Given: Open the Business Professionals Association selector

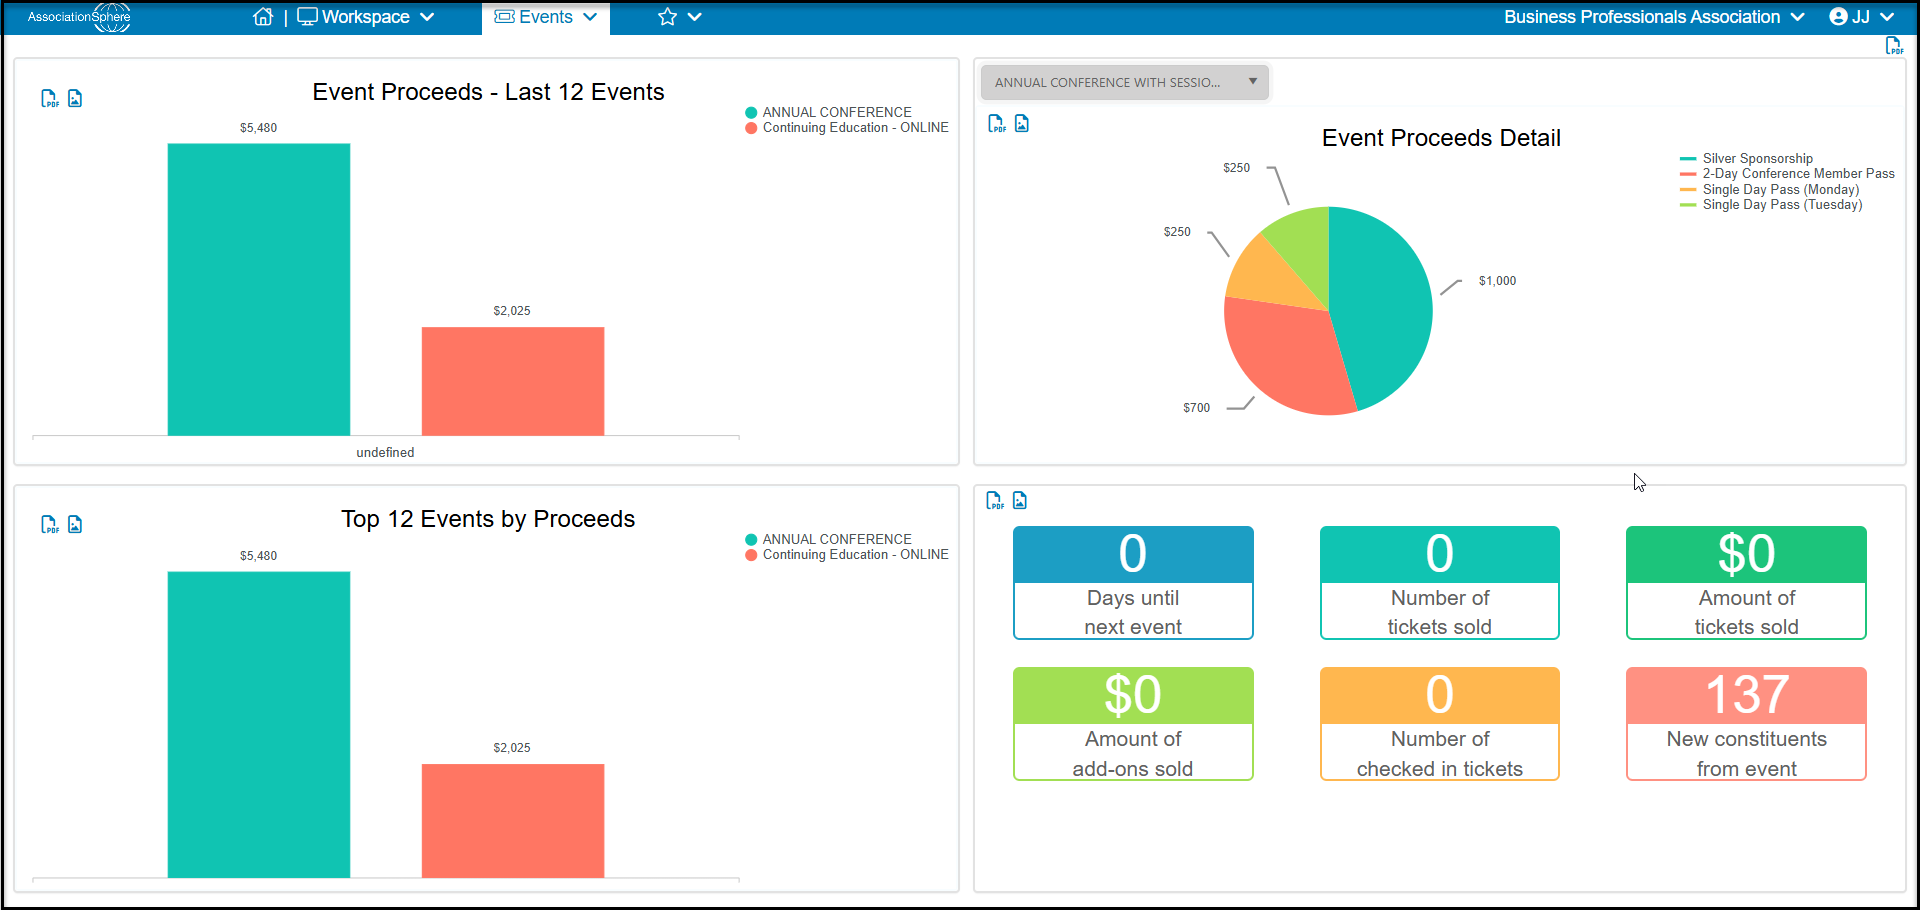Looking at the screenshot, I should pos(1654,17).
